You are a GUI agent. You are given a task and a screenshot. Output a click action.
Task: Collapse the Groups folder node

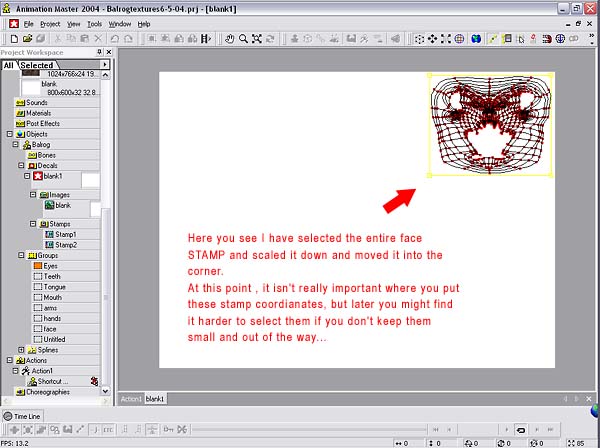coord(22,255)
